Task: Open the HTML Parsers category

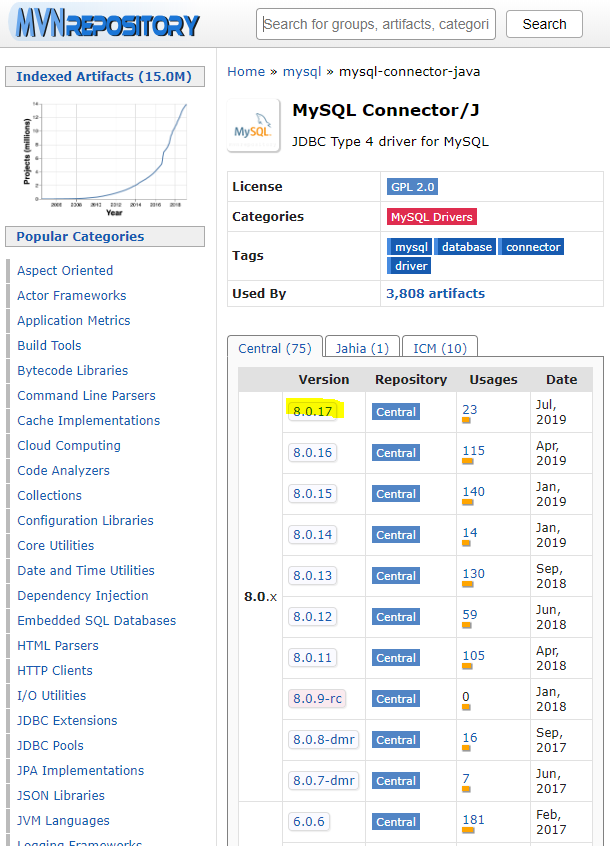Action: (58, 646)
